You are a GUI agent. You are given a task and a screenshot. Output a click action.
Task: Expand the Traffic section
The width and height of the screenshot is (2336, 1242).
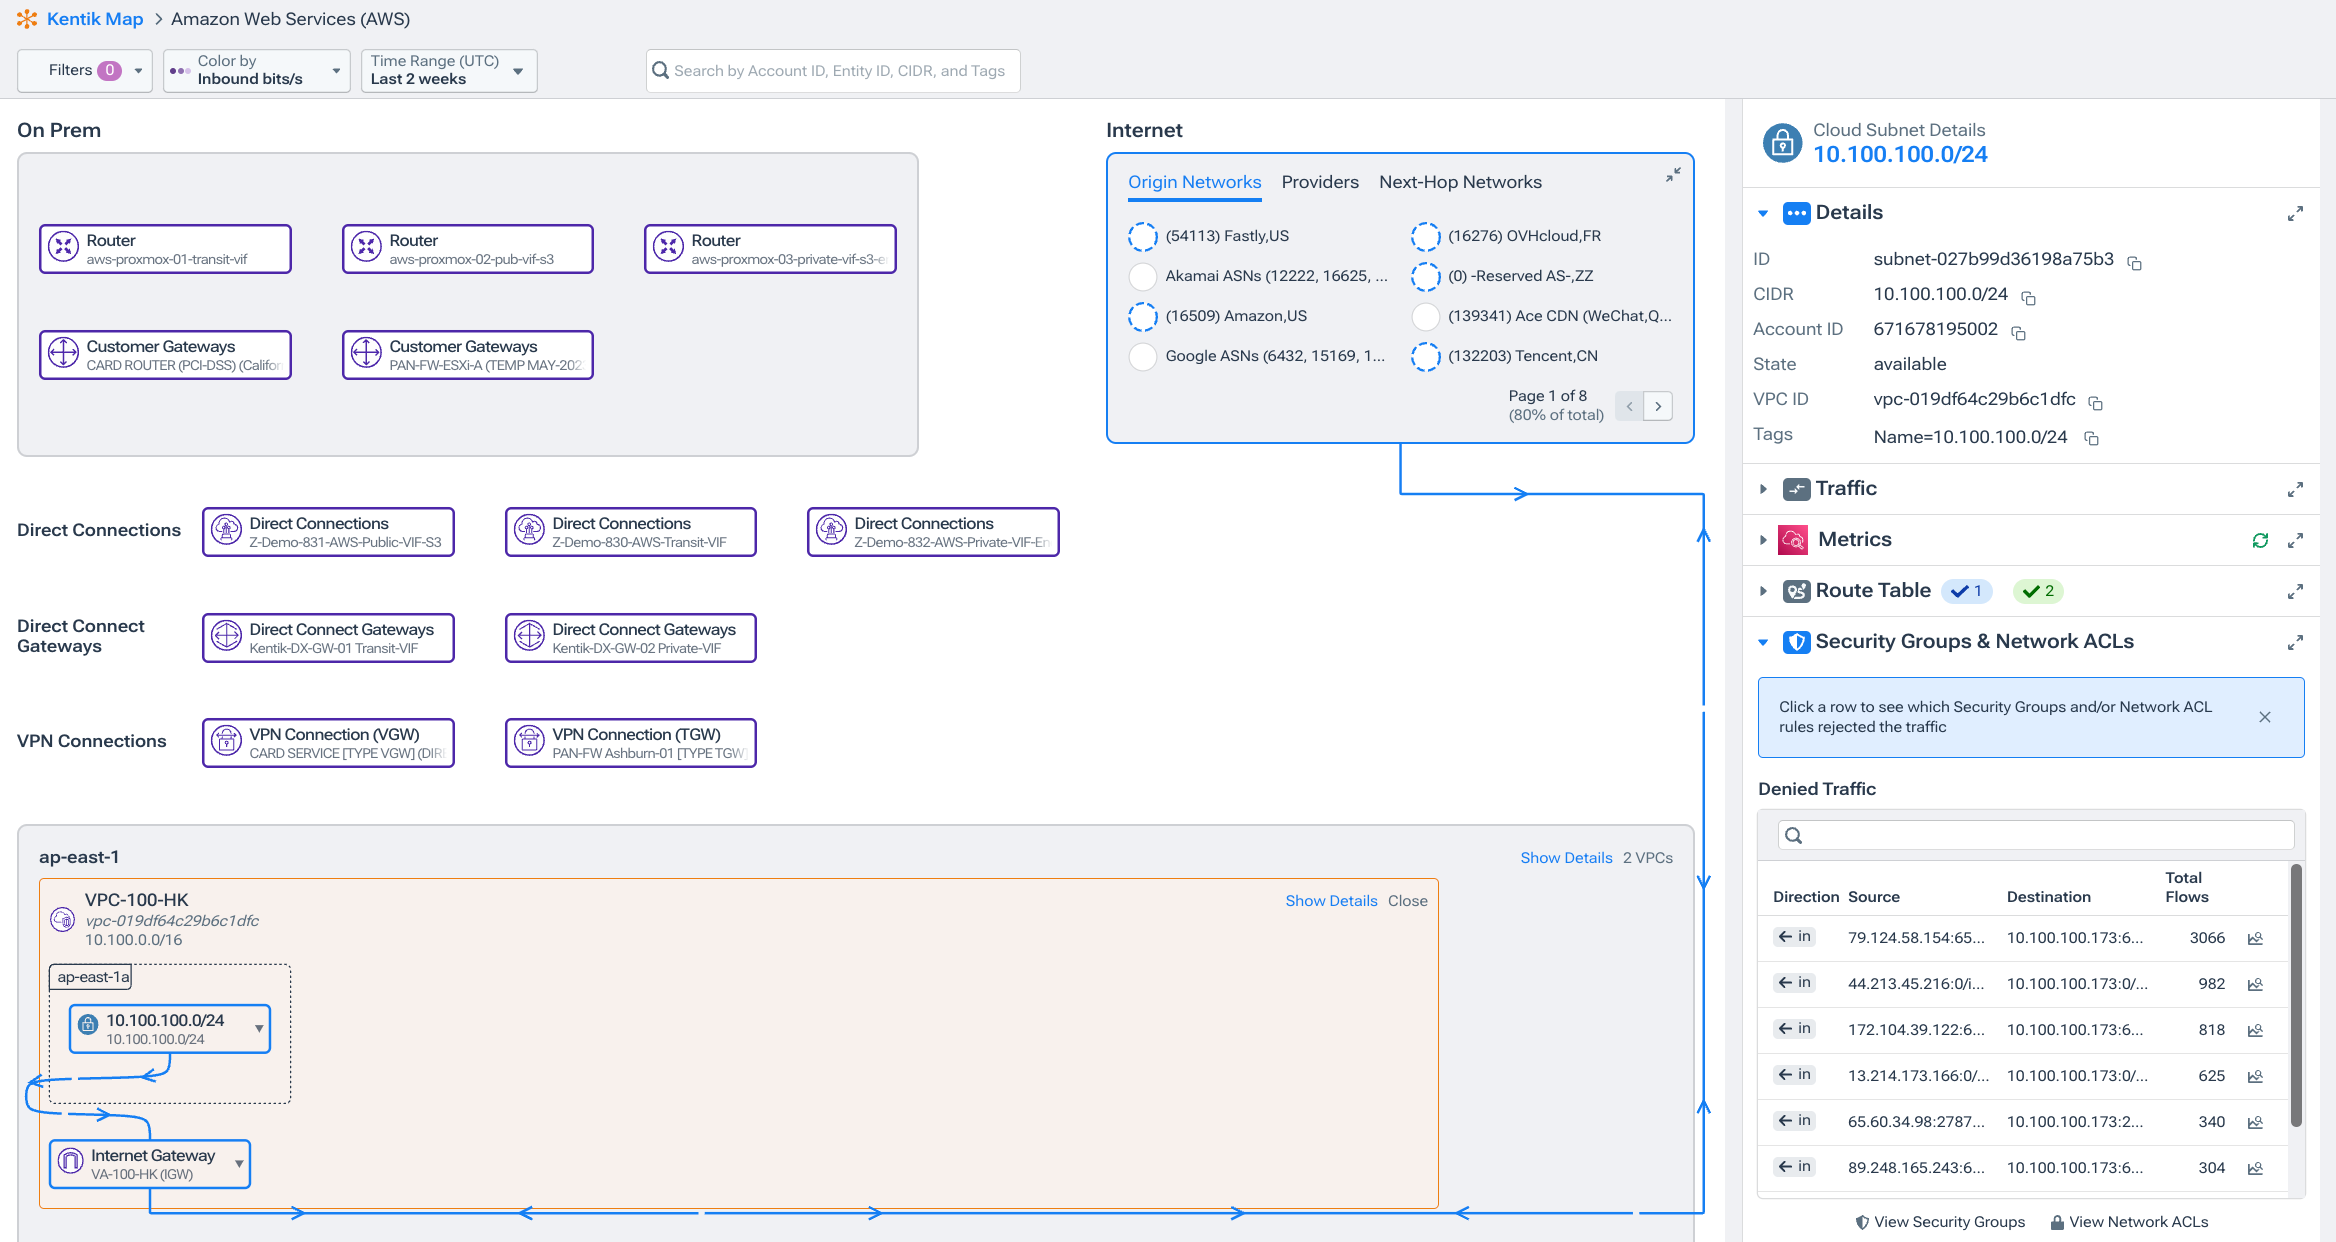[x=1762, y=489]
